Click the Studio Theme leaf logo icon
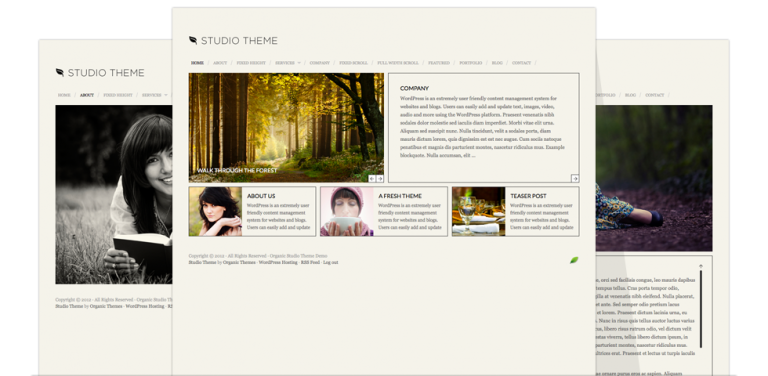Viewport: 768px width, 376px height. click(193, 40)
